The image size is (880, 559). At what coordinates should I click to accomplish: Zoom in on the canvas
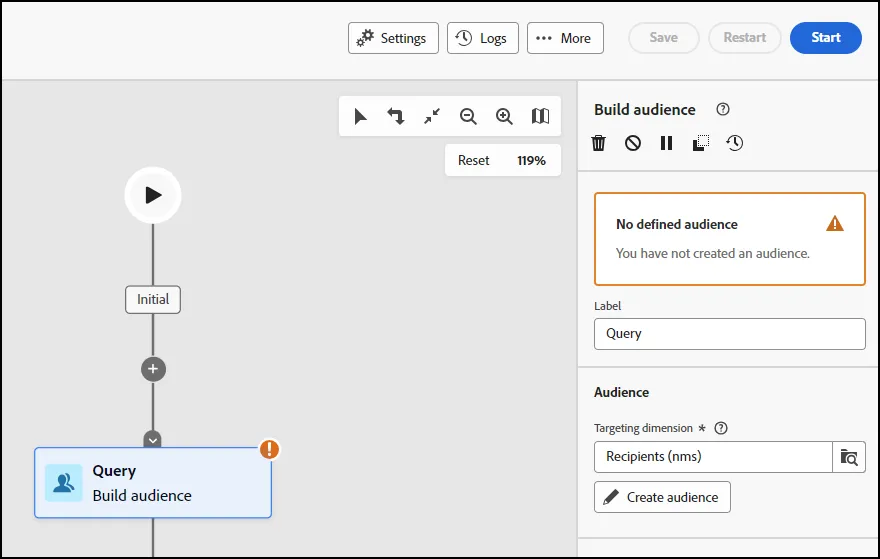(x=504, y=116)
